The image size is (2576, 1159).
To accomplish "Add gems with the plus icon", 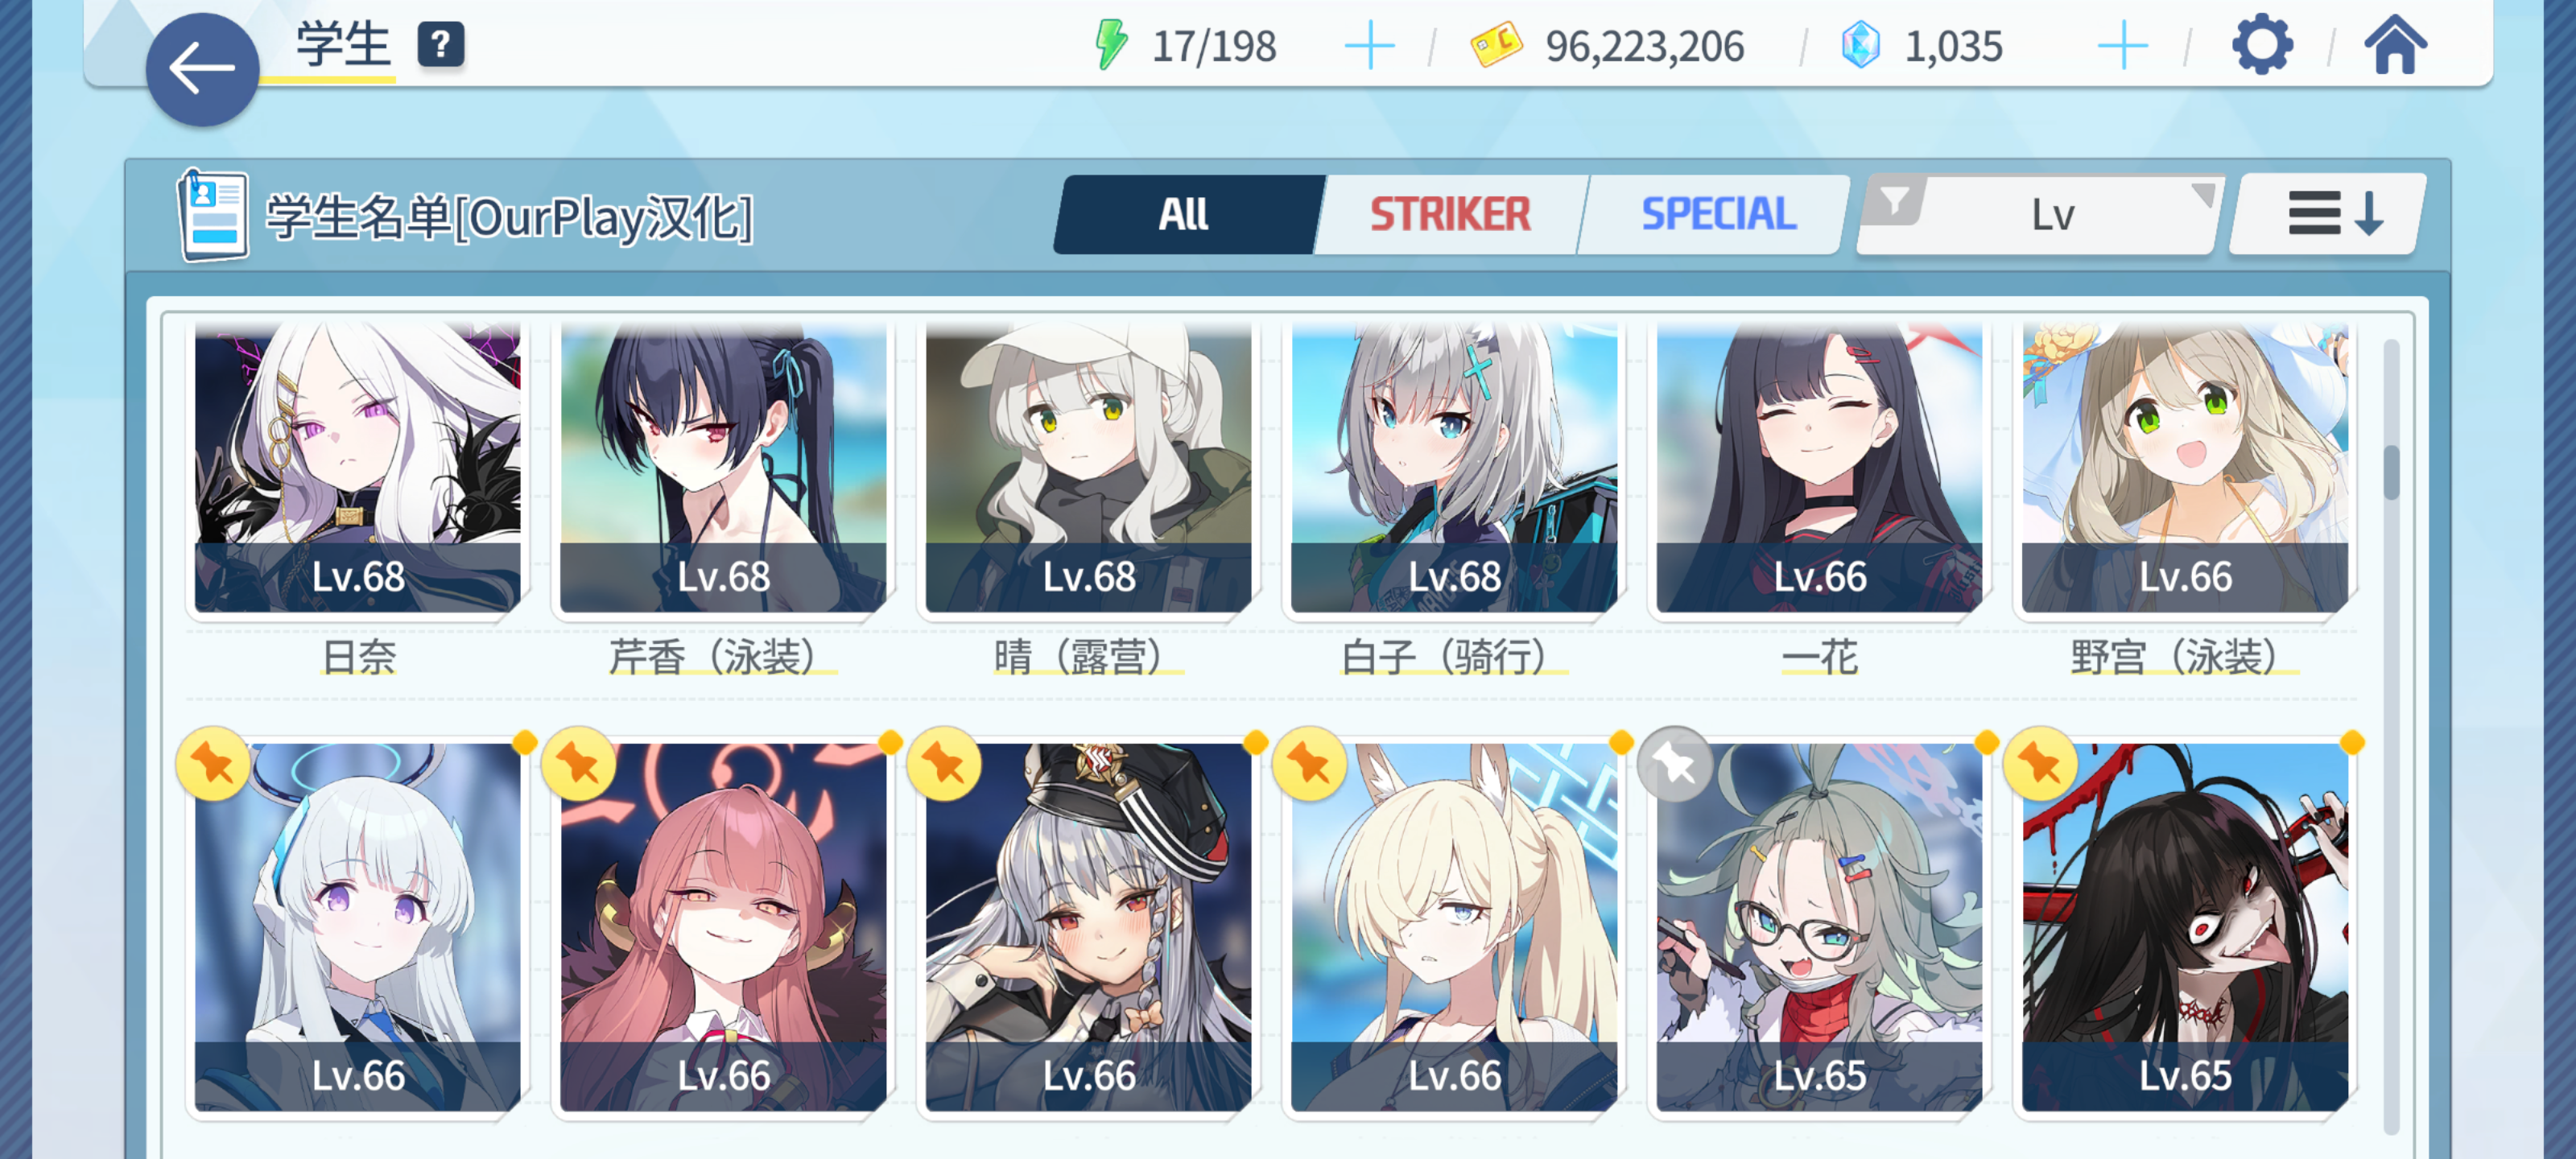I will (2122, 47).
